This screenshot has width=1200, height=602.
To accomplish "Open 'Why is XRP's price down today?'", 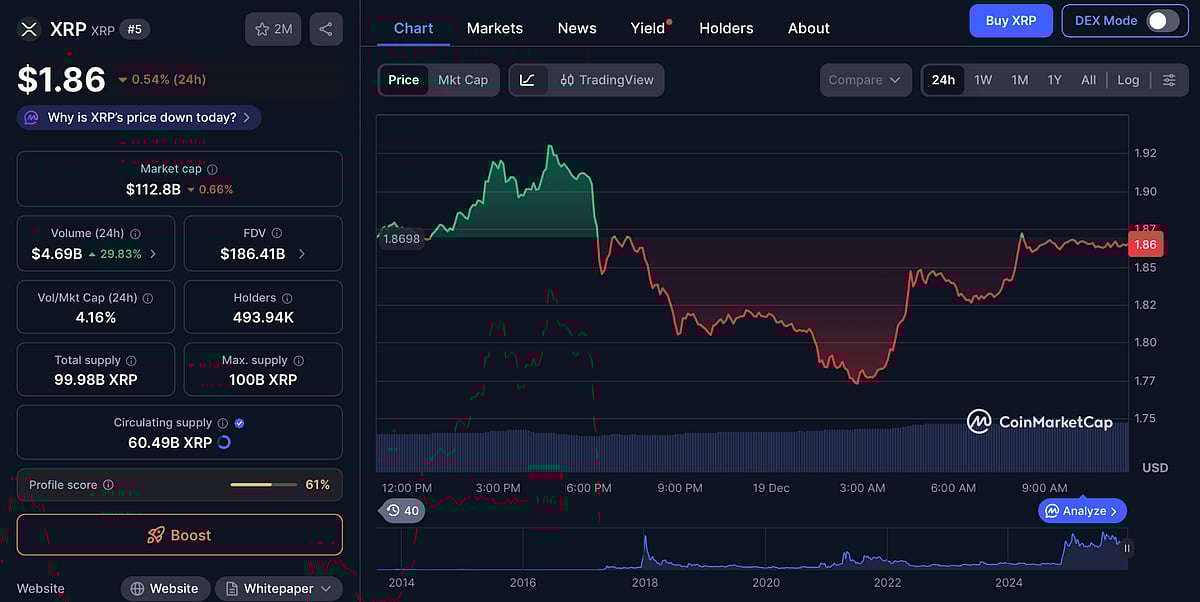I will tap(138, 117).
